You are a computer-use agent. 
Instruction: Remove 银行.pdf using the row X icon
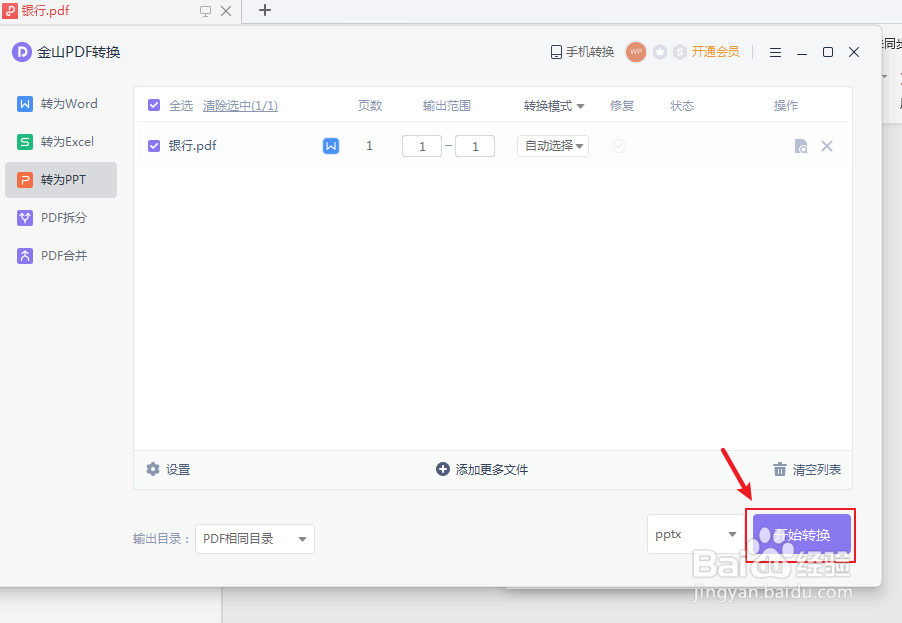click(827, 146)
